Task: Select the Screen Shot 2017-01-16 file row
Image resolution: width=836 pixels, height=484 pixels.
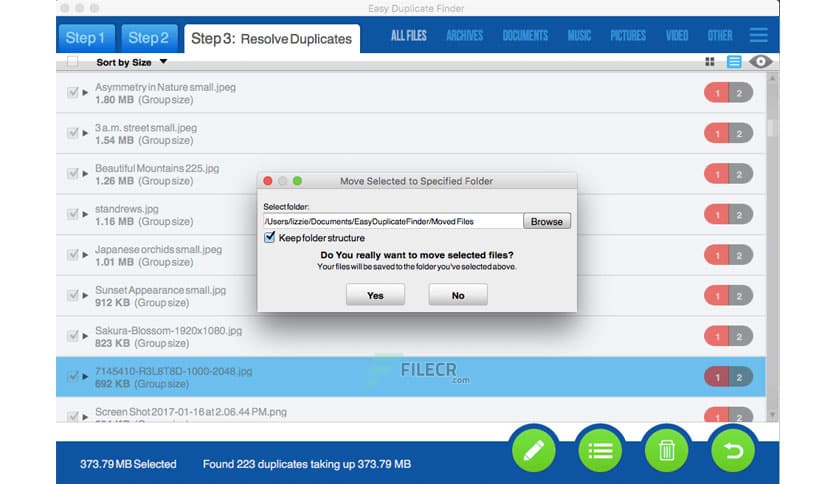Action: pyautogui.click(x=411, y=411)
